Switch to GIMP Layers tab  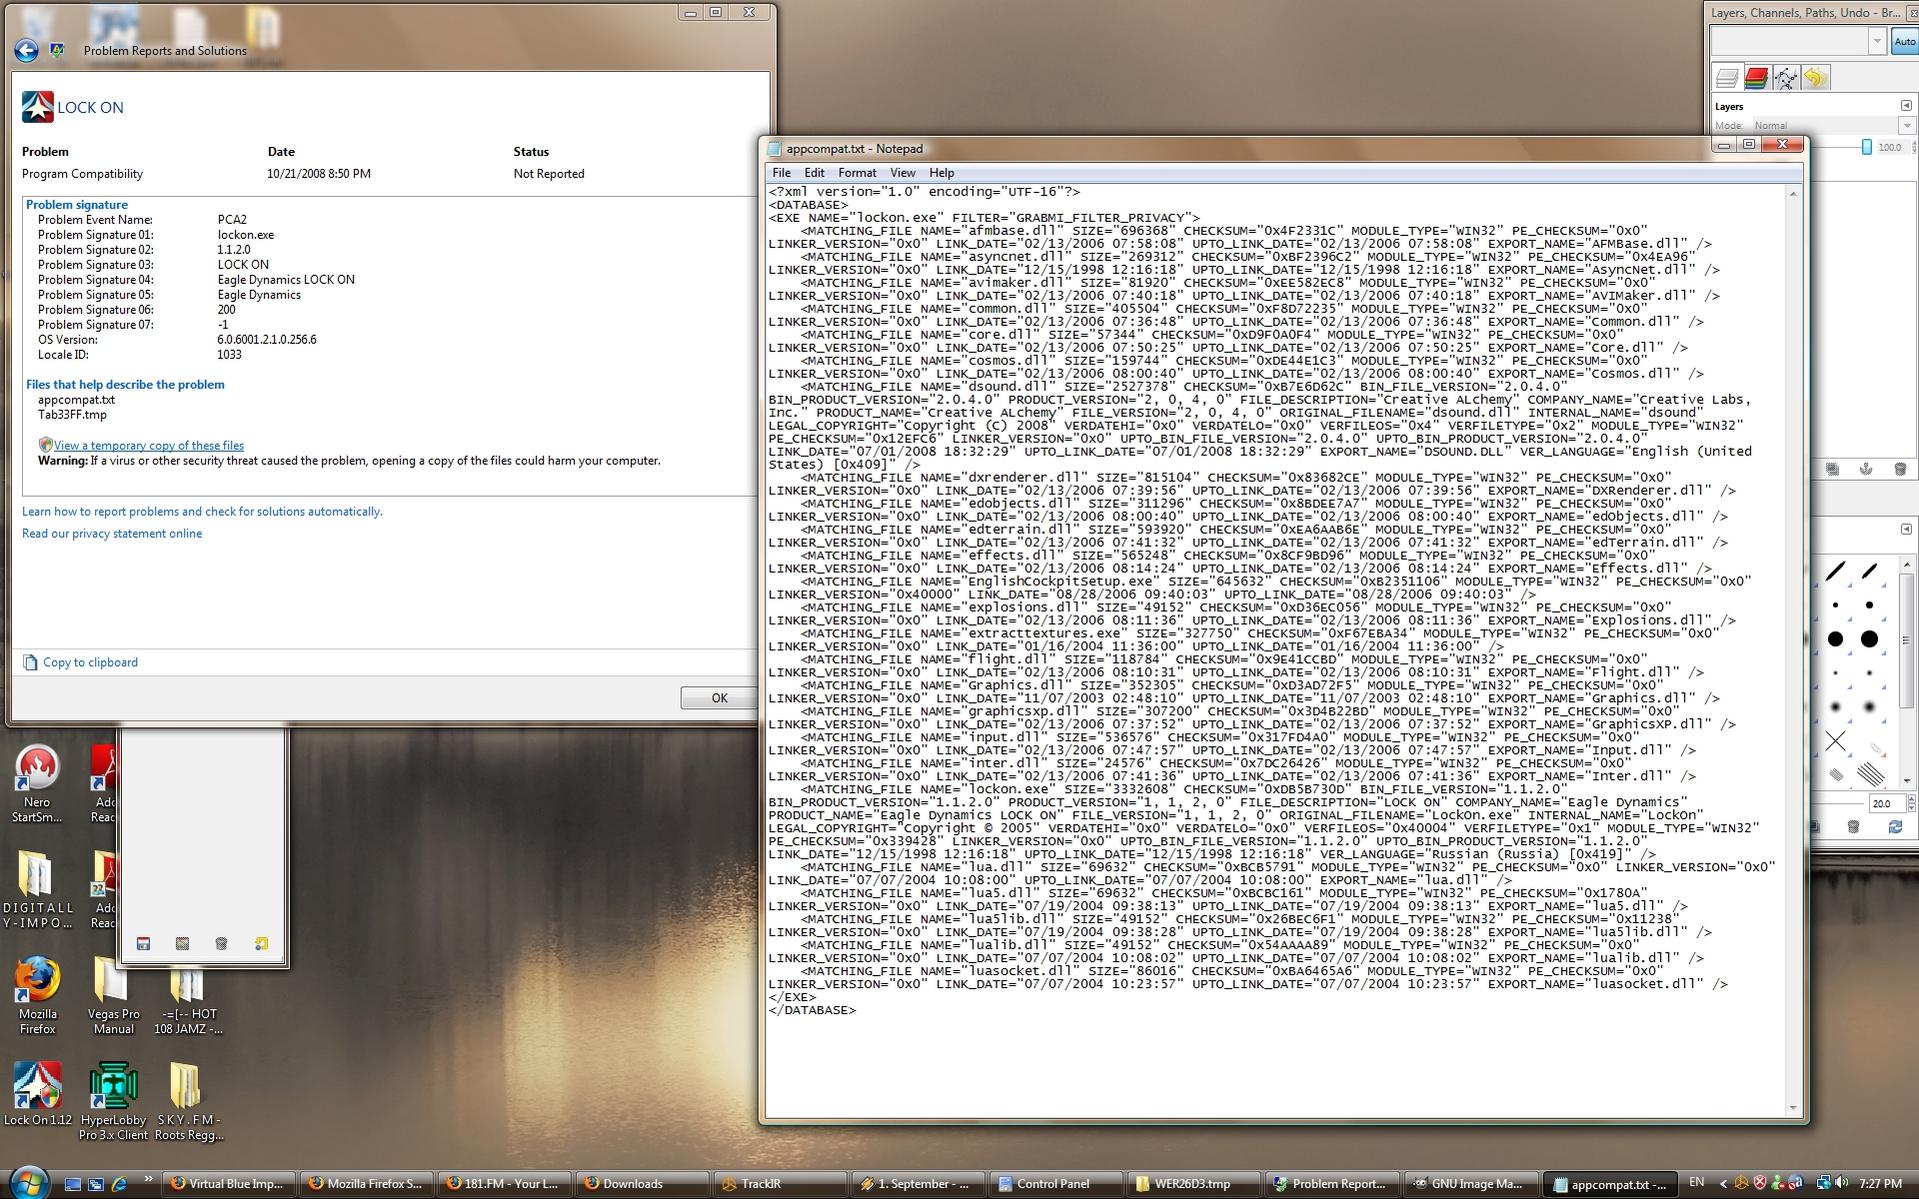[x=1727, y=78]
